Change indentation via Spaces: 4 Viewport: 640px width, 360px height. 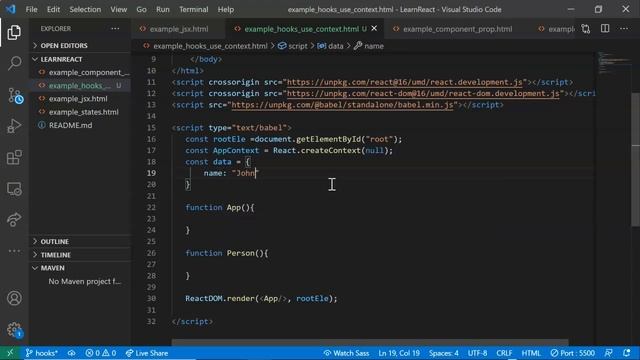click(443, 353)
